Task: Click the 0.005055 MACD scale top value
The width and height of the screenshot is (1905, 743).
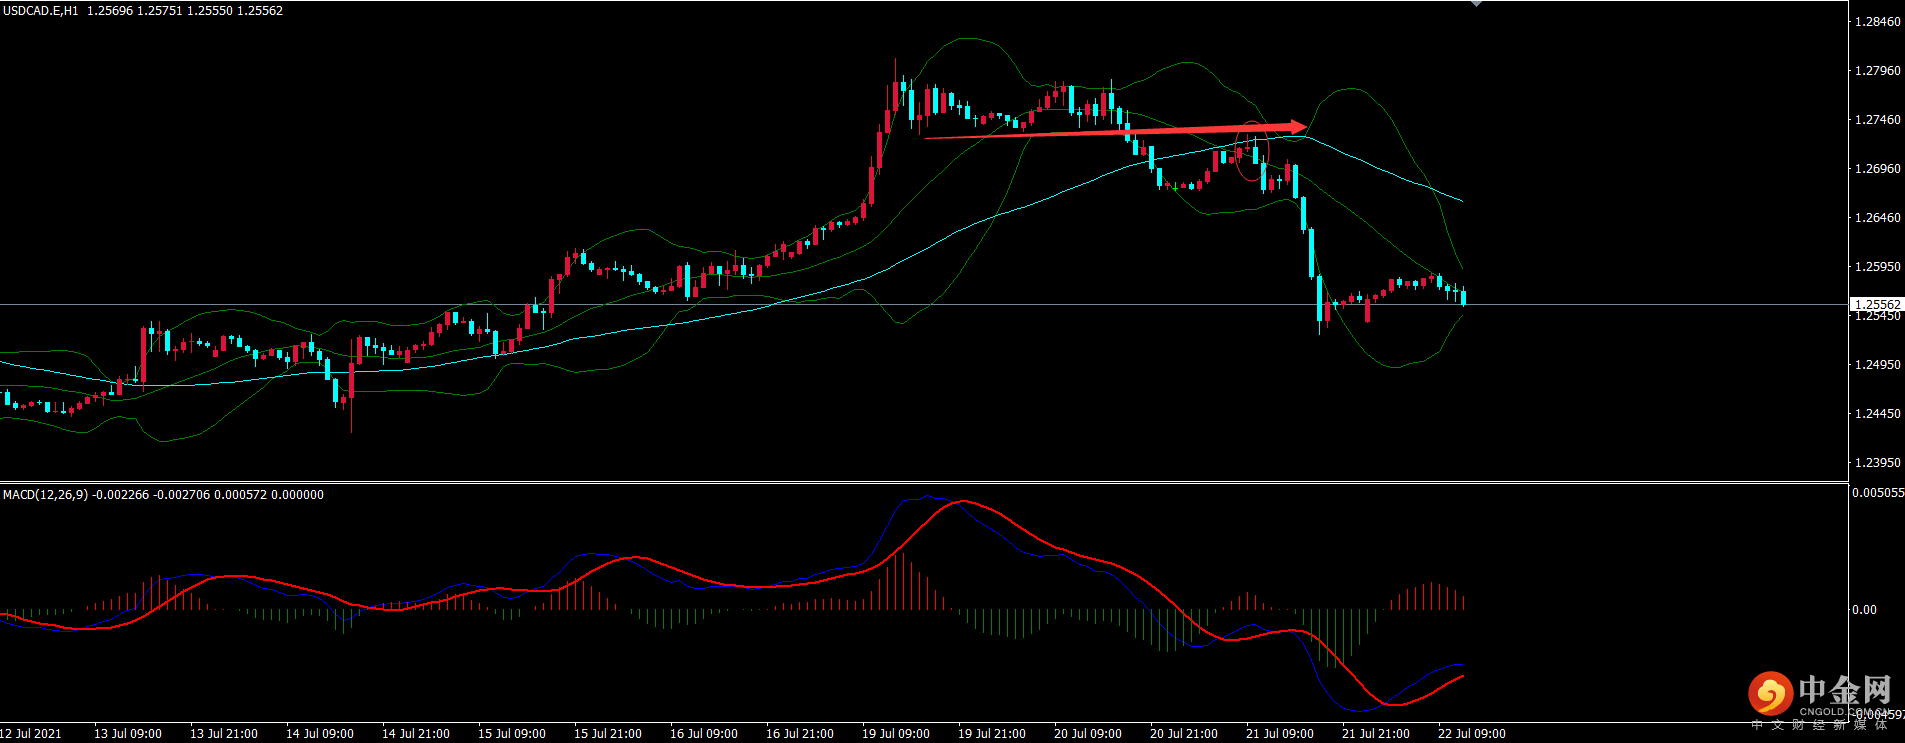Action: (x=1877, y=493)
